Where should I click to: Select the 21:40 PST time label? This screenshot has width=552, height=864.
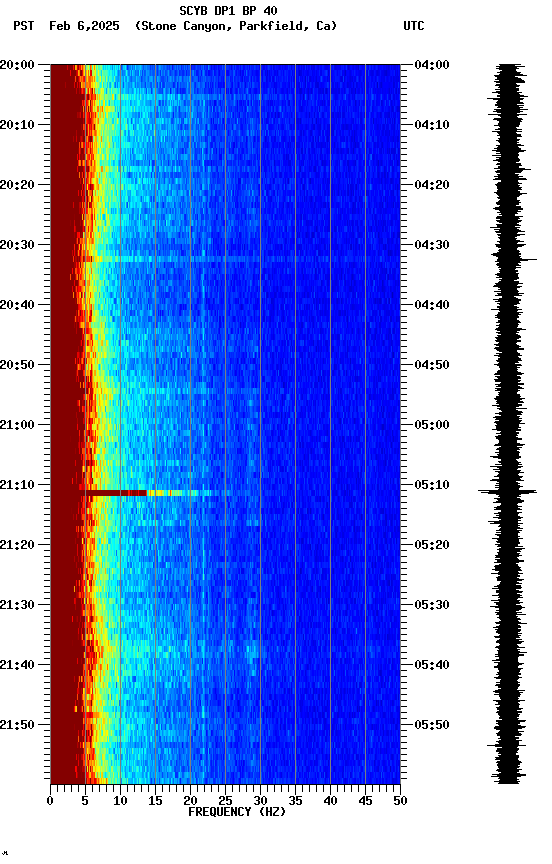click(17, 665)
